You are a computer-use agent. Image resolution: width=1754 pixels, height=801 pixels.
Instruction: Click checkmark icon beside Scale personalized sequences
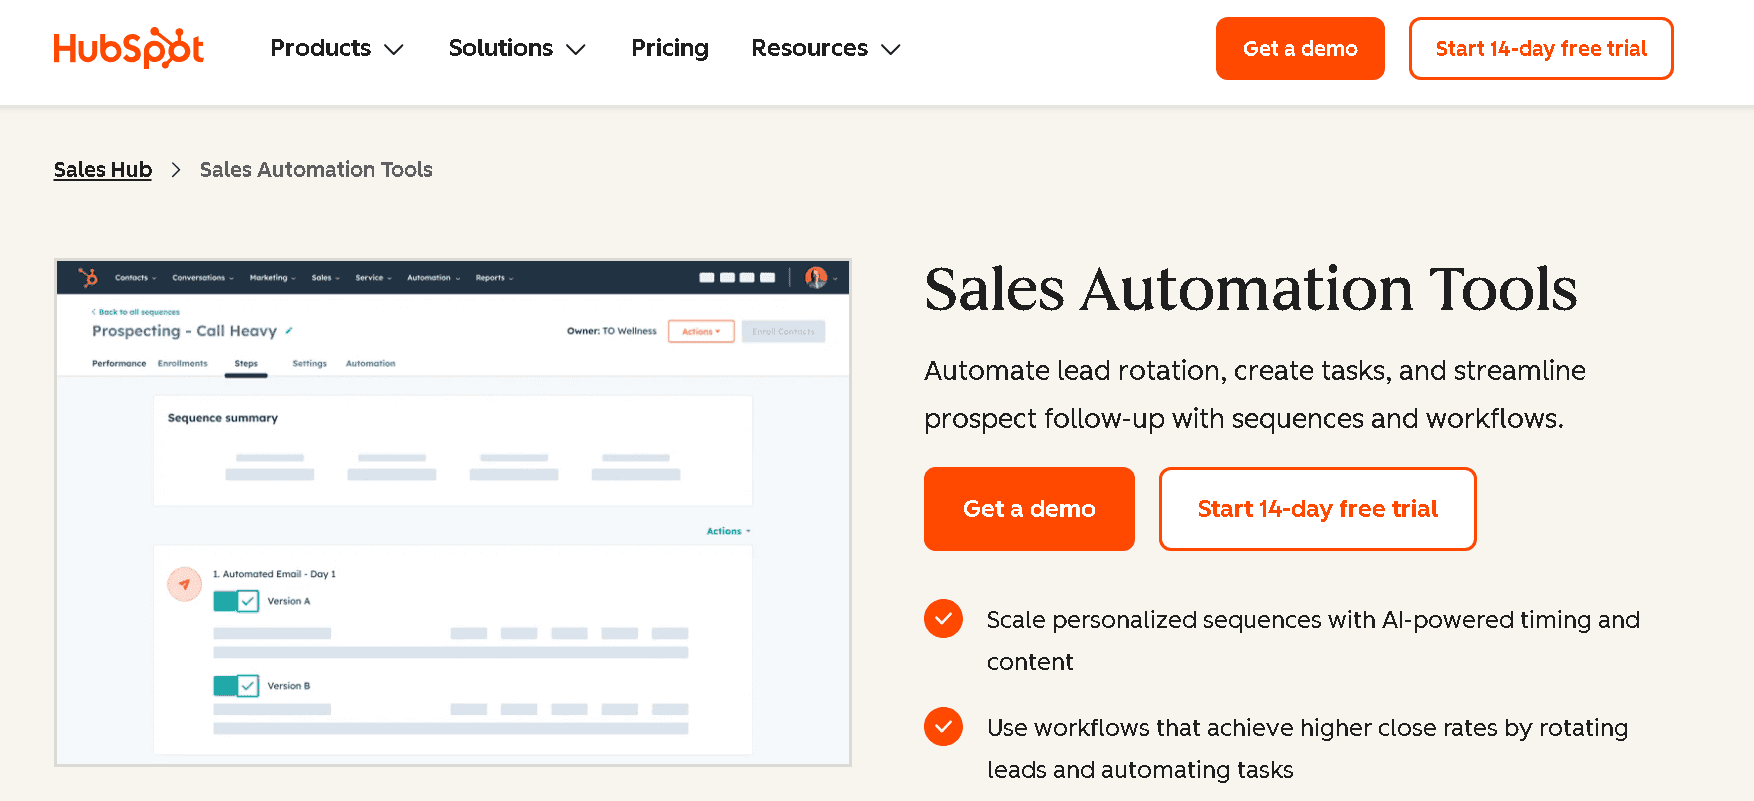[x=943, y=619]
